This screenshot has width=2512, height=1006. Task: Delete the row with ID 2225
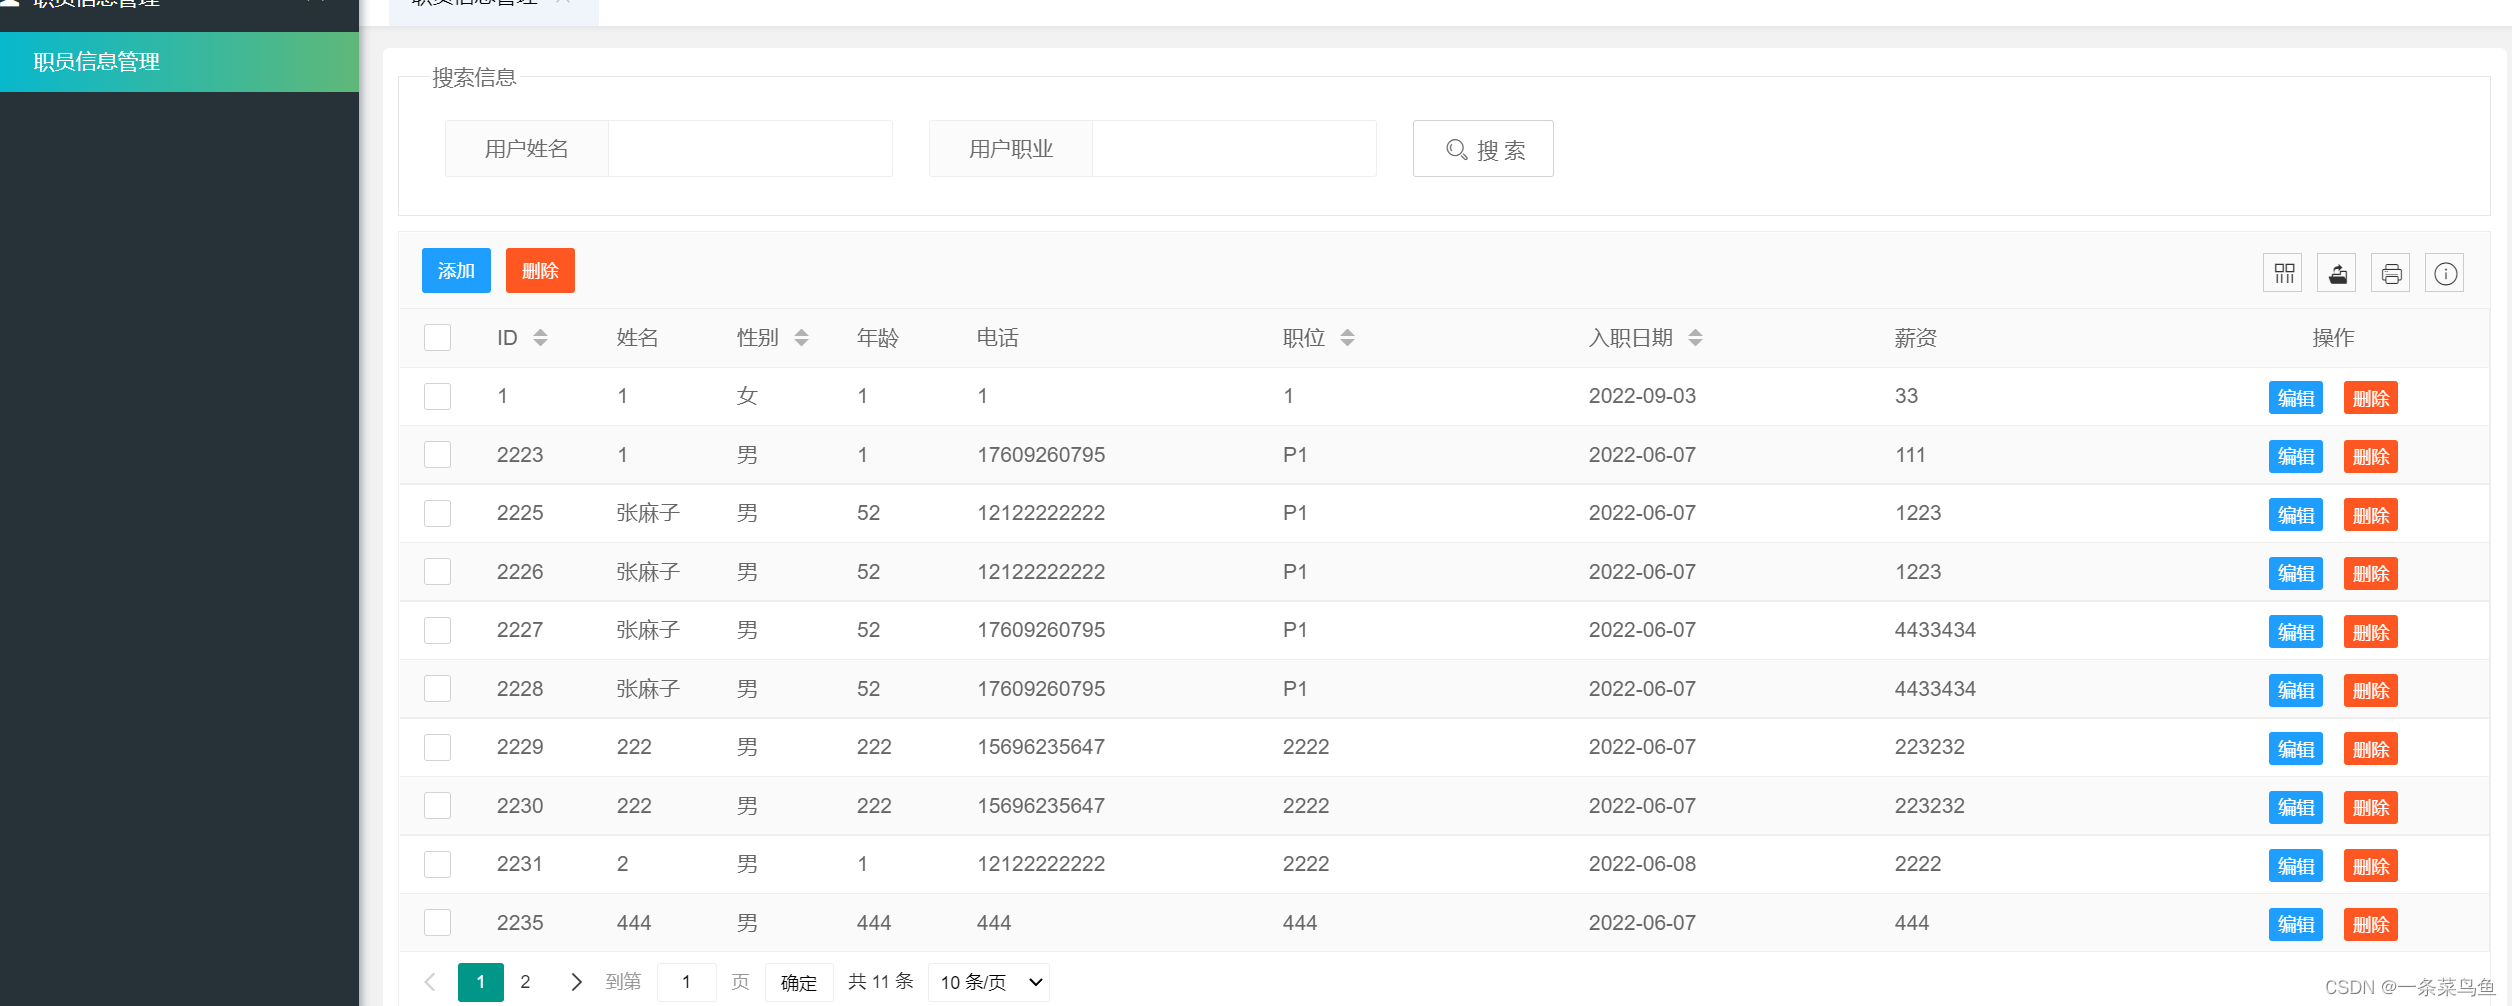[2371, 515]
